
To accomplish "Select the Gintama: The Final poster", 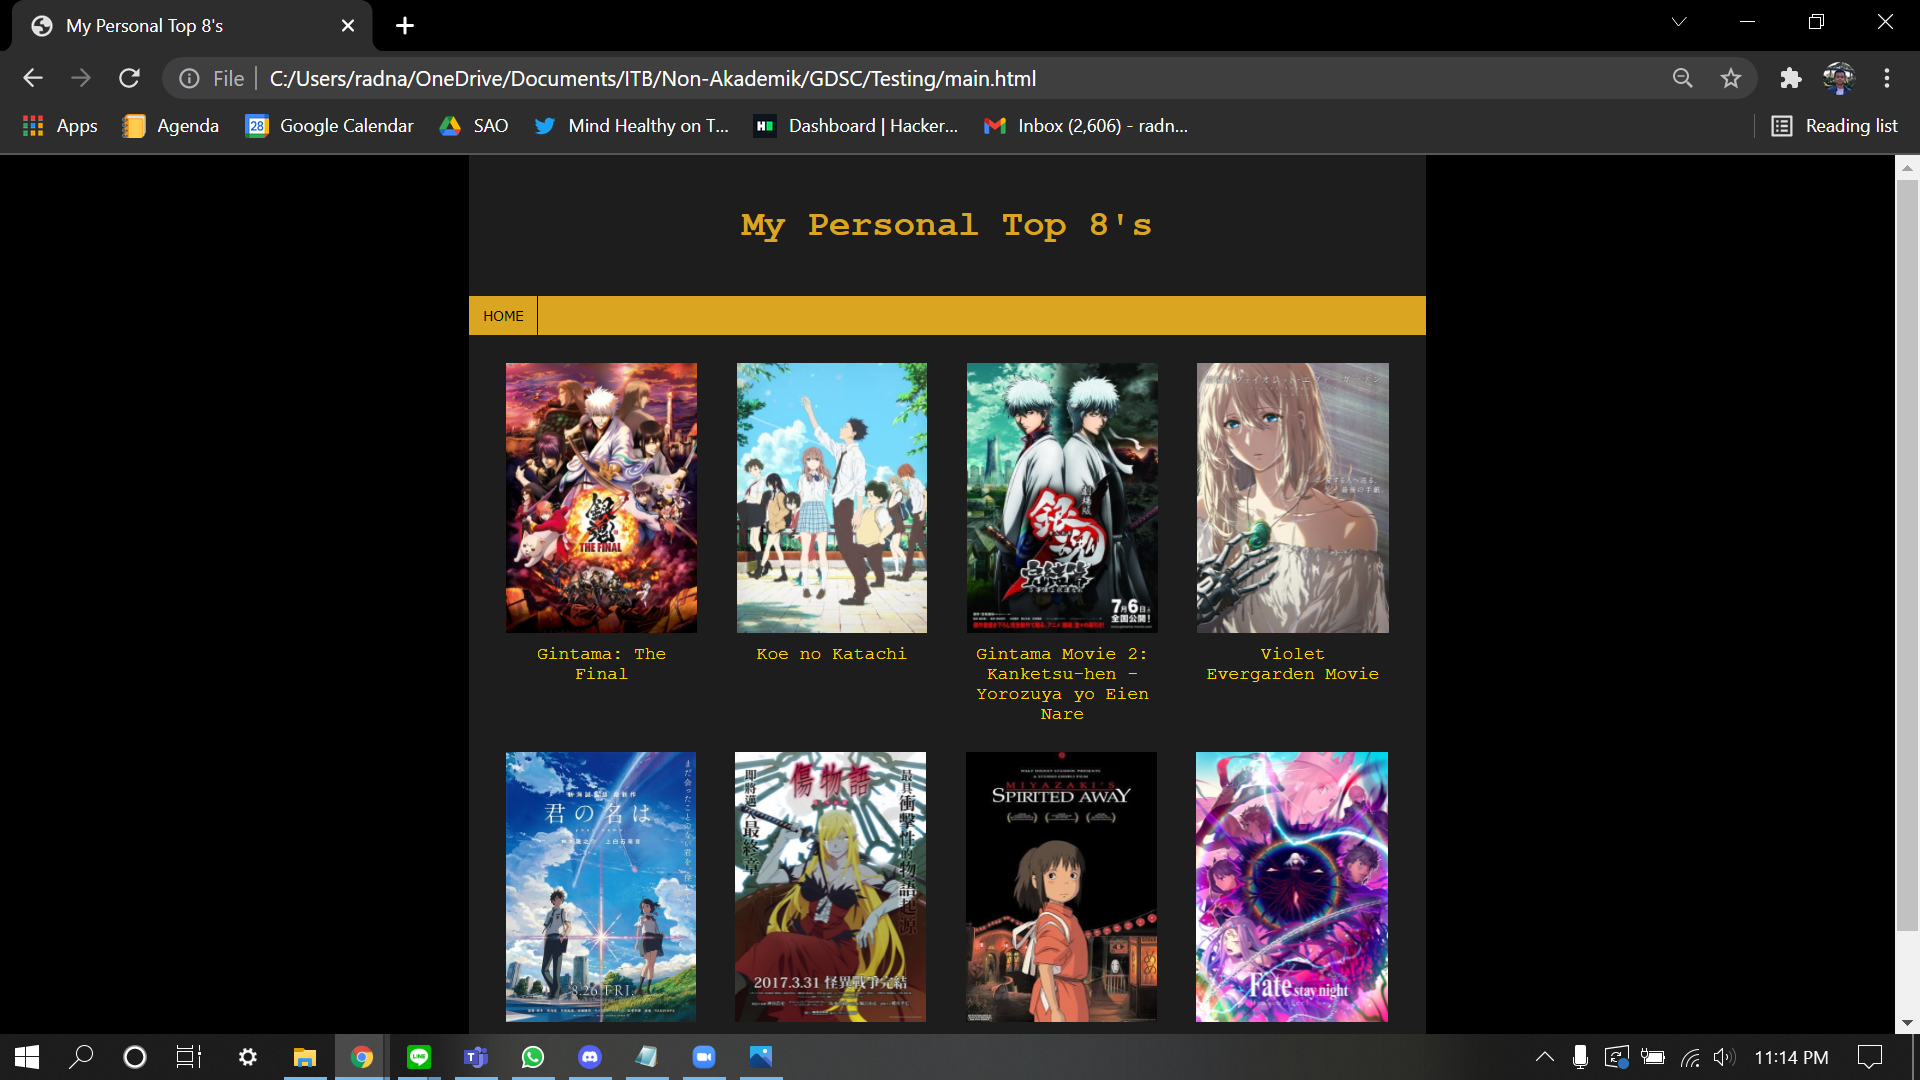I will [601, 498].
